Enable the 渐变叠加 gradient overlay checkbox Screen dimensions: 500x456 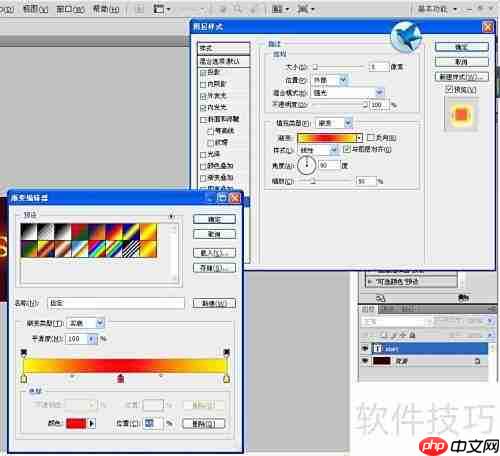(x=203, y=178)
